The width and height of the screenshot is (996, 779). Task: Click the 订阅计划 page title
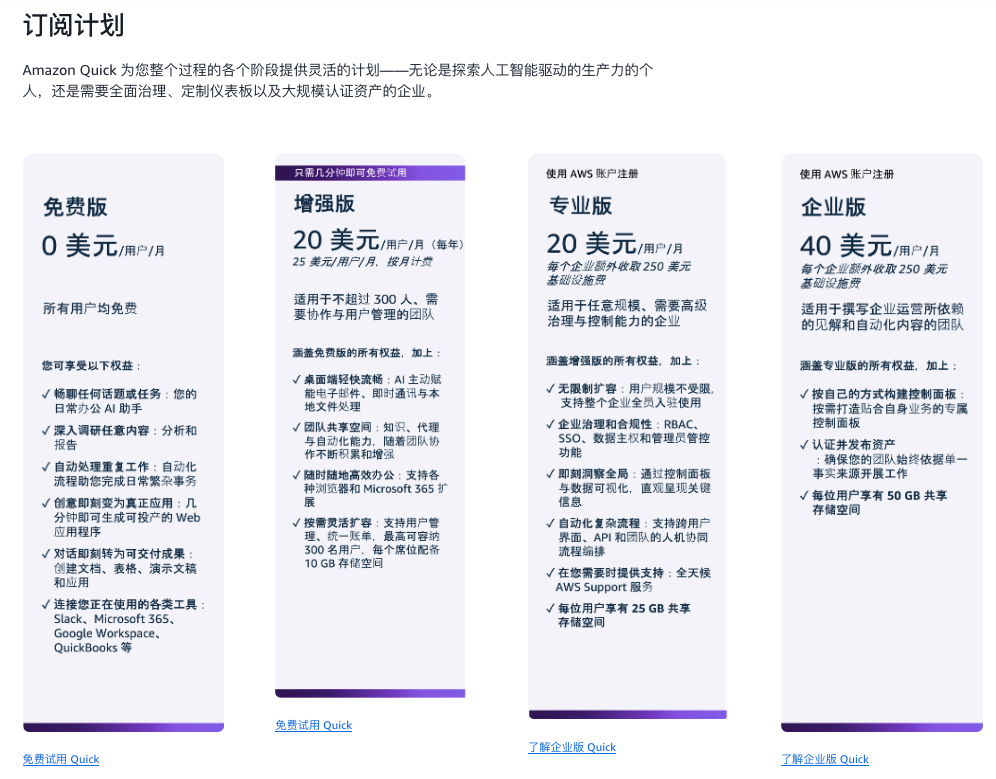(x=73, y=25)
